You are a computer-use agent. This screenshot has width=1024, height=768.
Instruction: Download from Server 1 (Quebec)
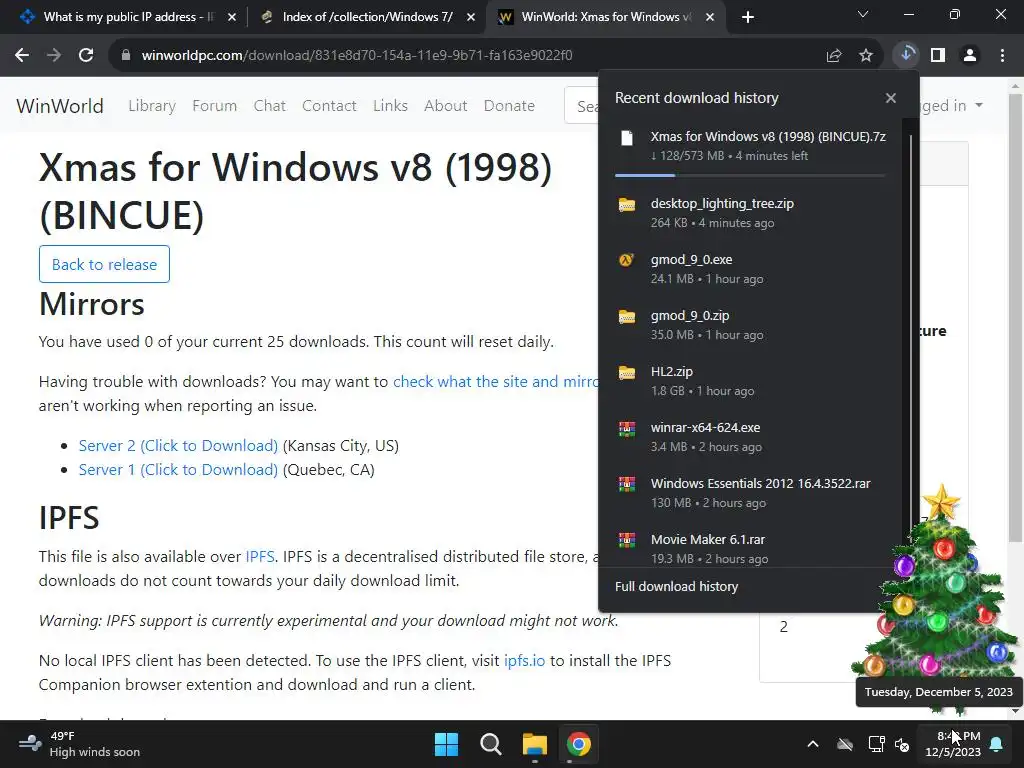(178, 470)
